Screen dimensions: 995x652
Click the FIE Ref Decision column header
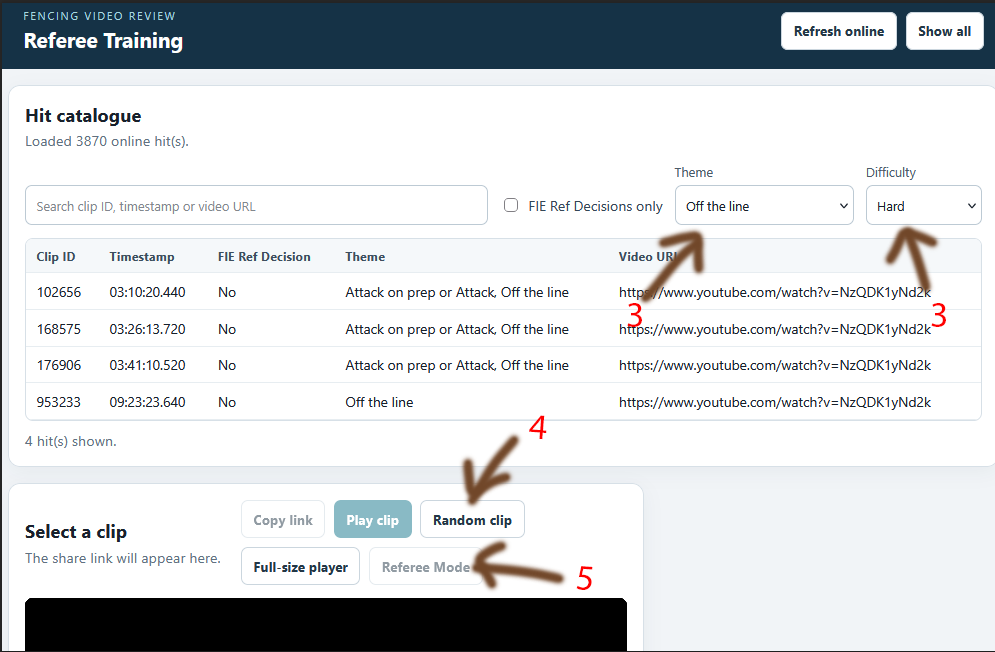pos(264,256)
